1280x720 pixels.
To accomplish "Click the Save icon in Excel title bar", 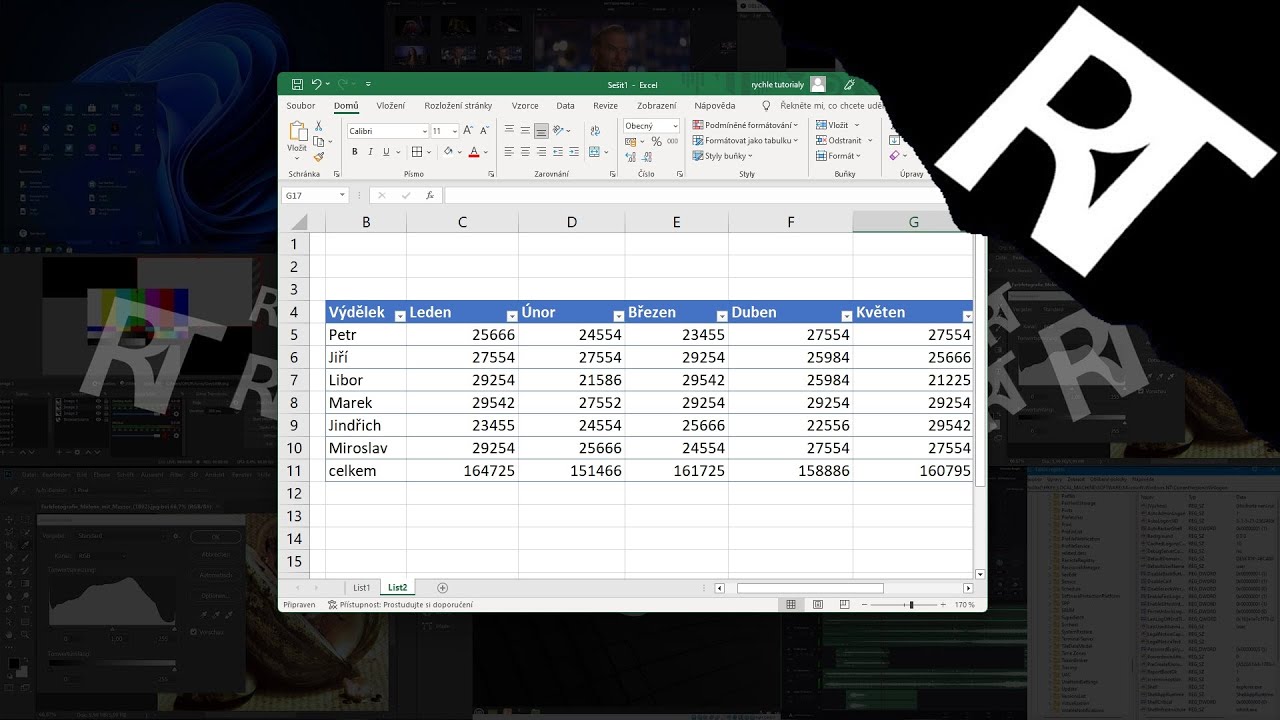I will [x=297, y=84].
